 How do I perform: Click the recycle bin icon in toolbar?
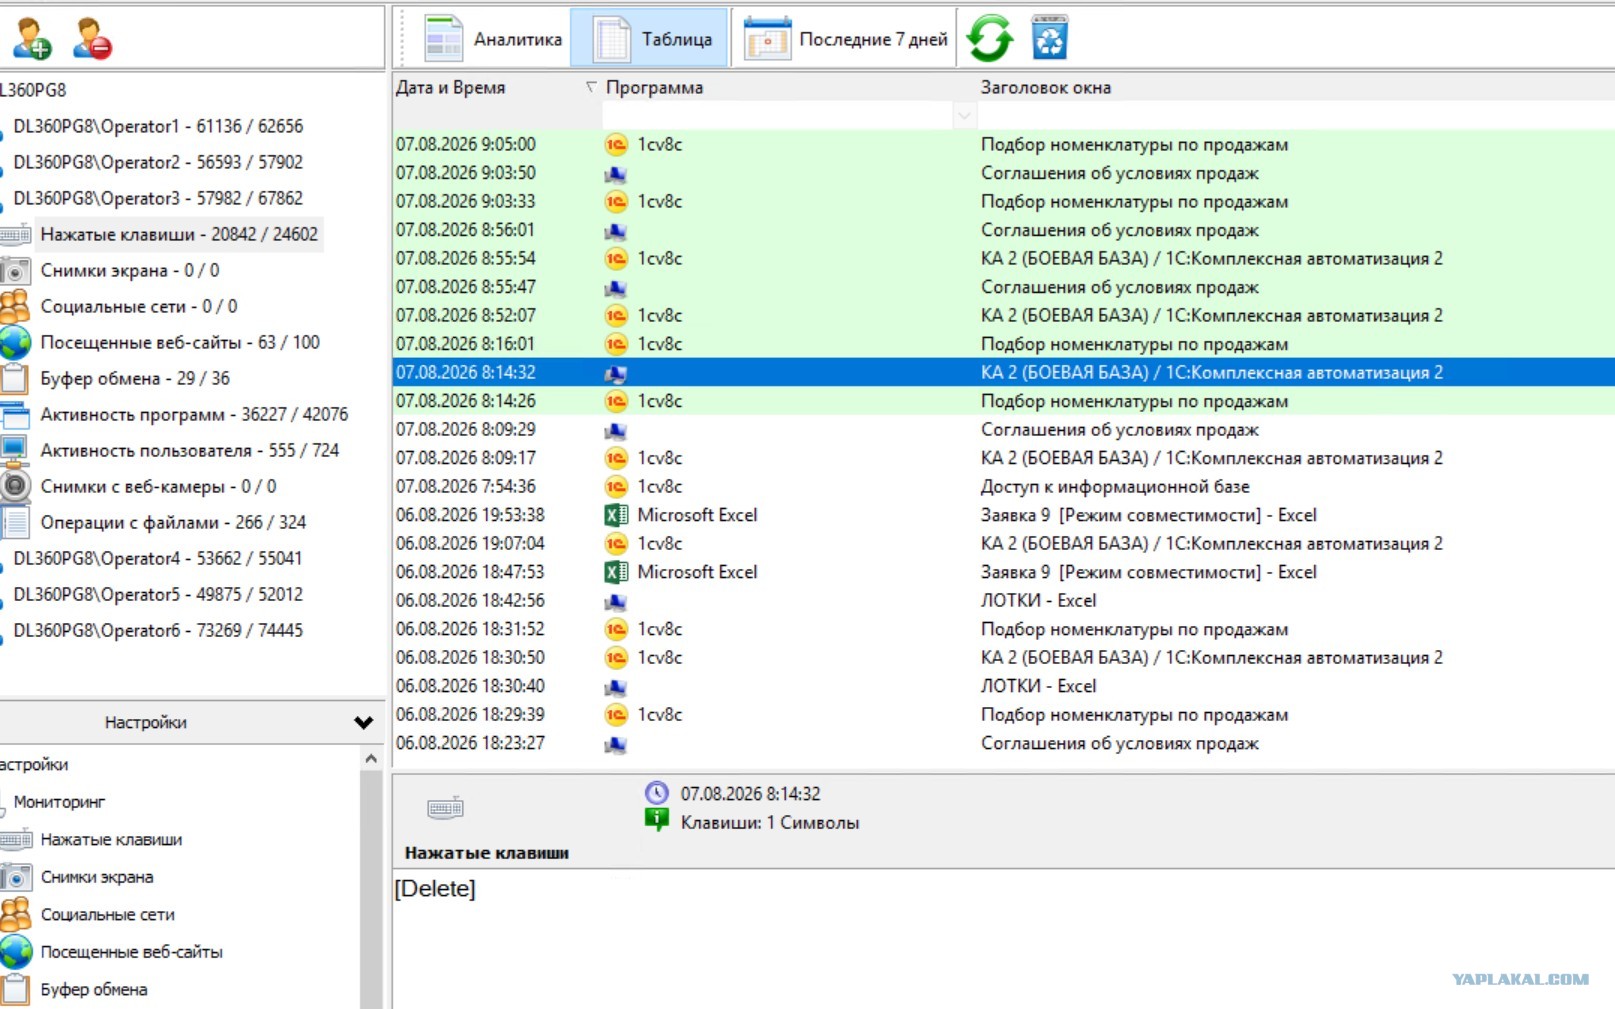tap(1050, 38)
